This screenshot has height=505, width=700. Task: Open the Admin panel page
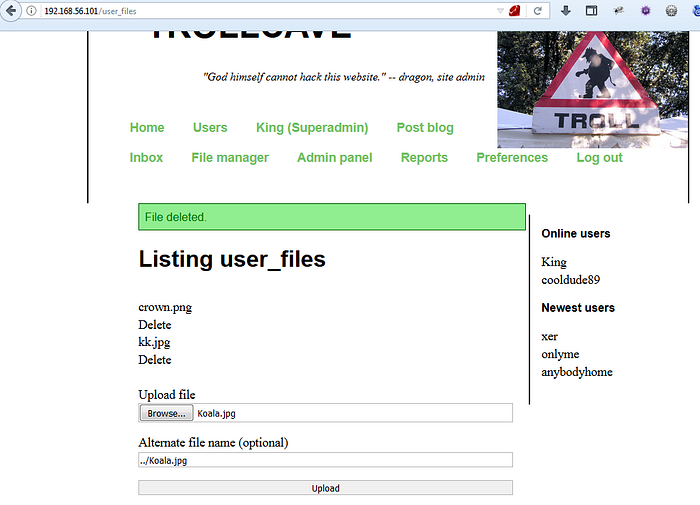pyautogui.click(x=334, y=158)
